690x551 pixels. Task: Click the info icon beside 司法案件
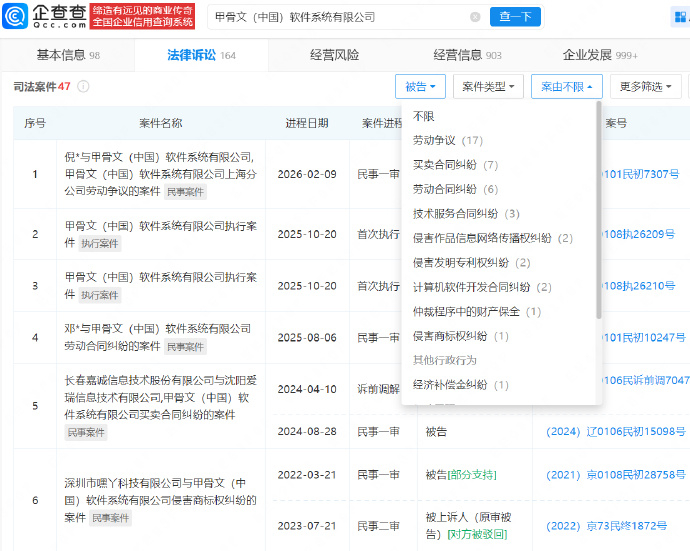(83, 87)
